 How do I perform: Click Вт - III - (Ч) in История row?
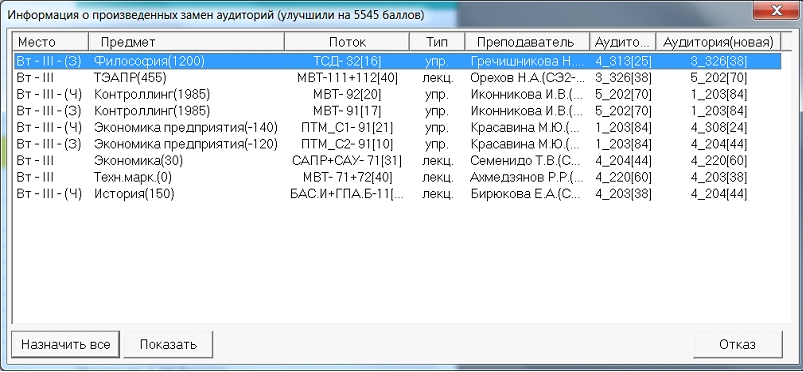pyautogui.click(x=49, y=194)
